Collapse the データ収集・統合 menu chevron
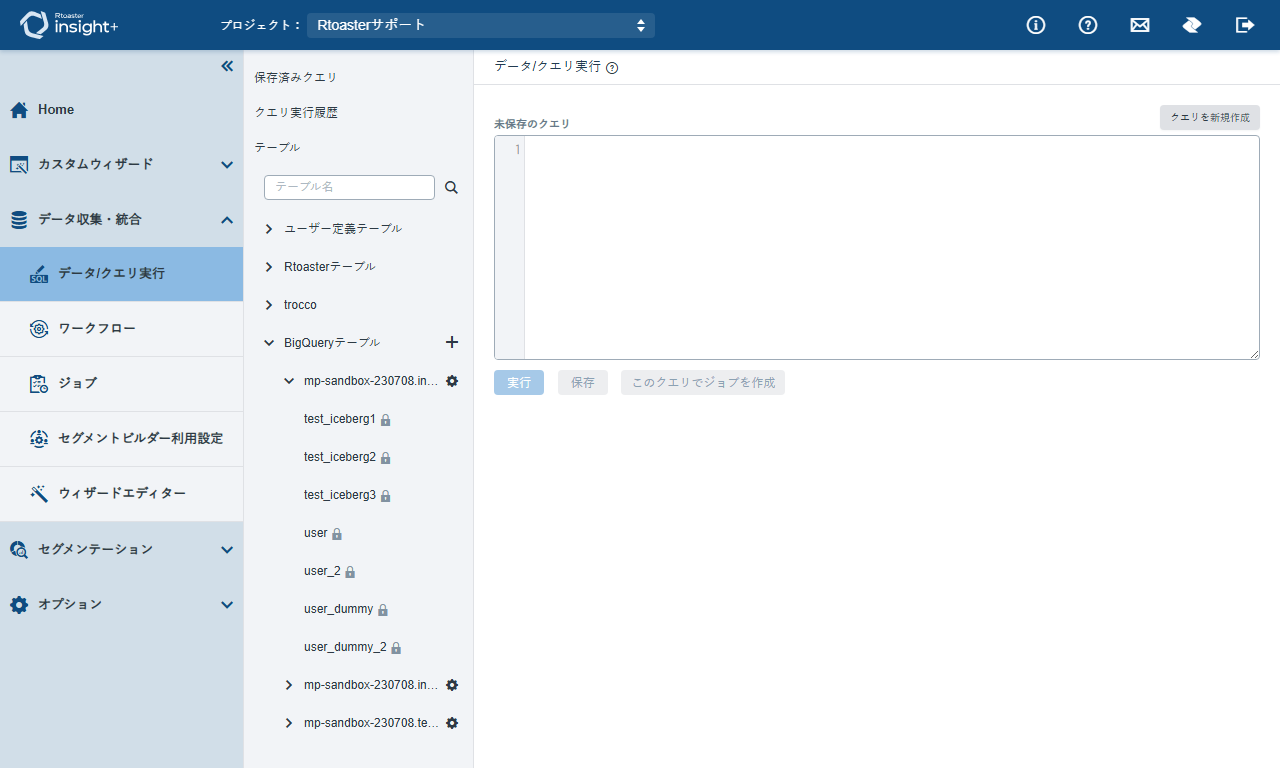Image resolution: width=1280 pixels, height=768 pixels. 227,219
